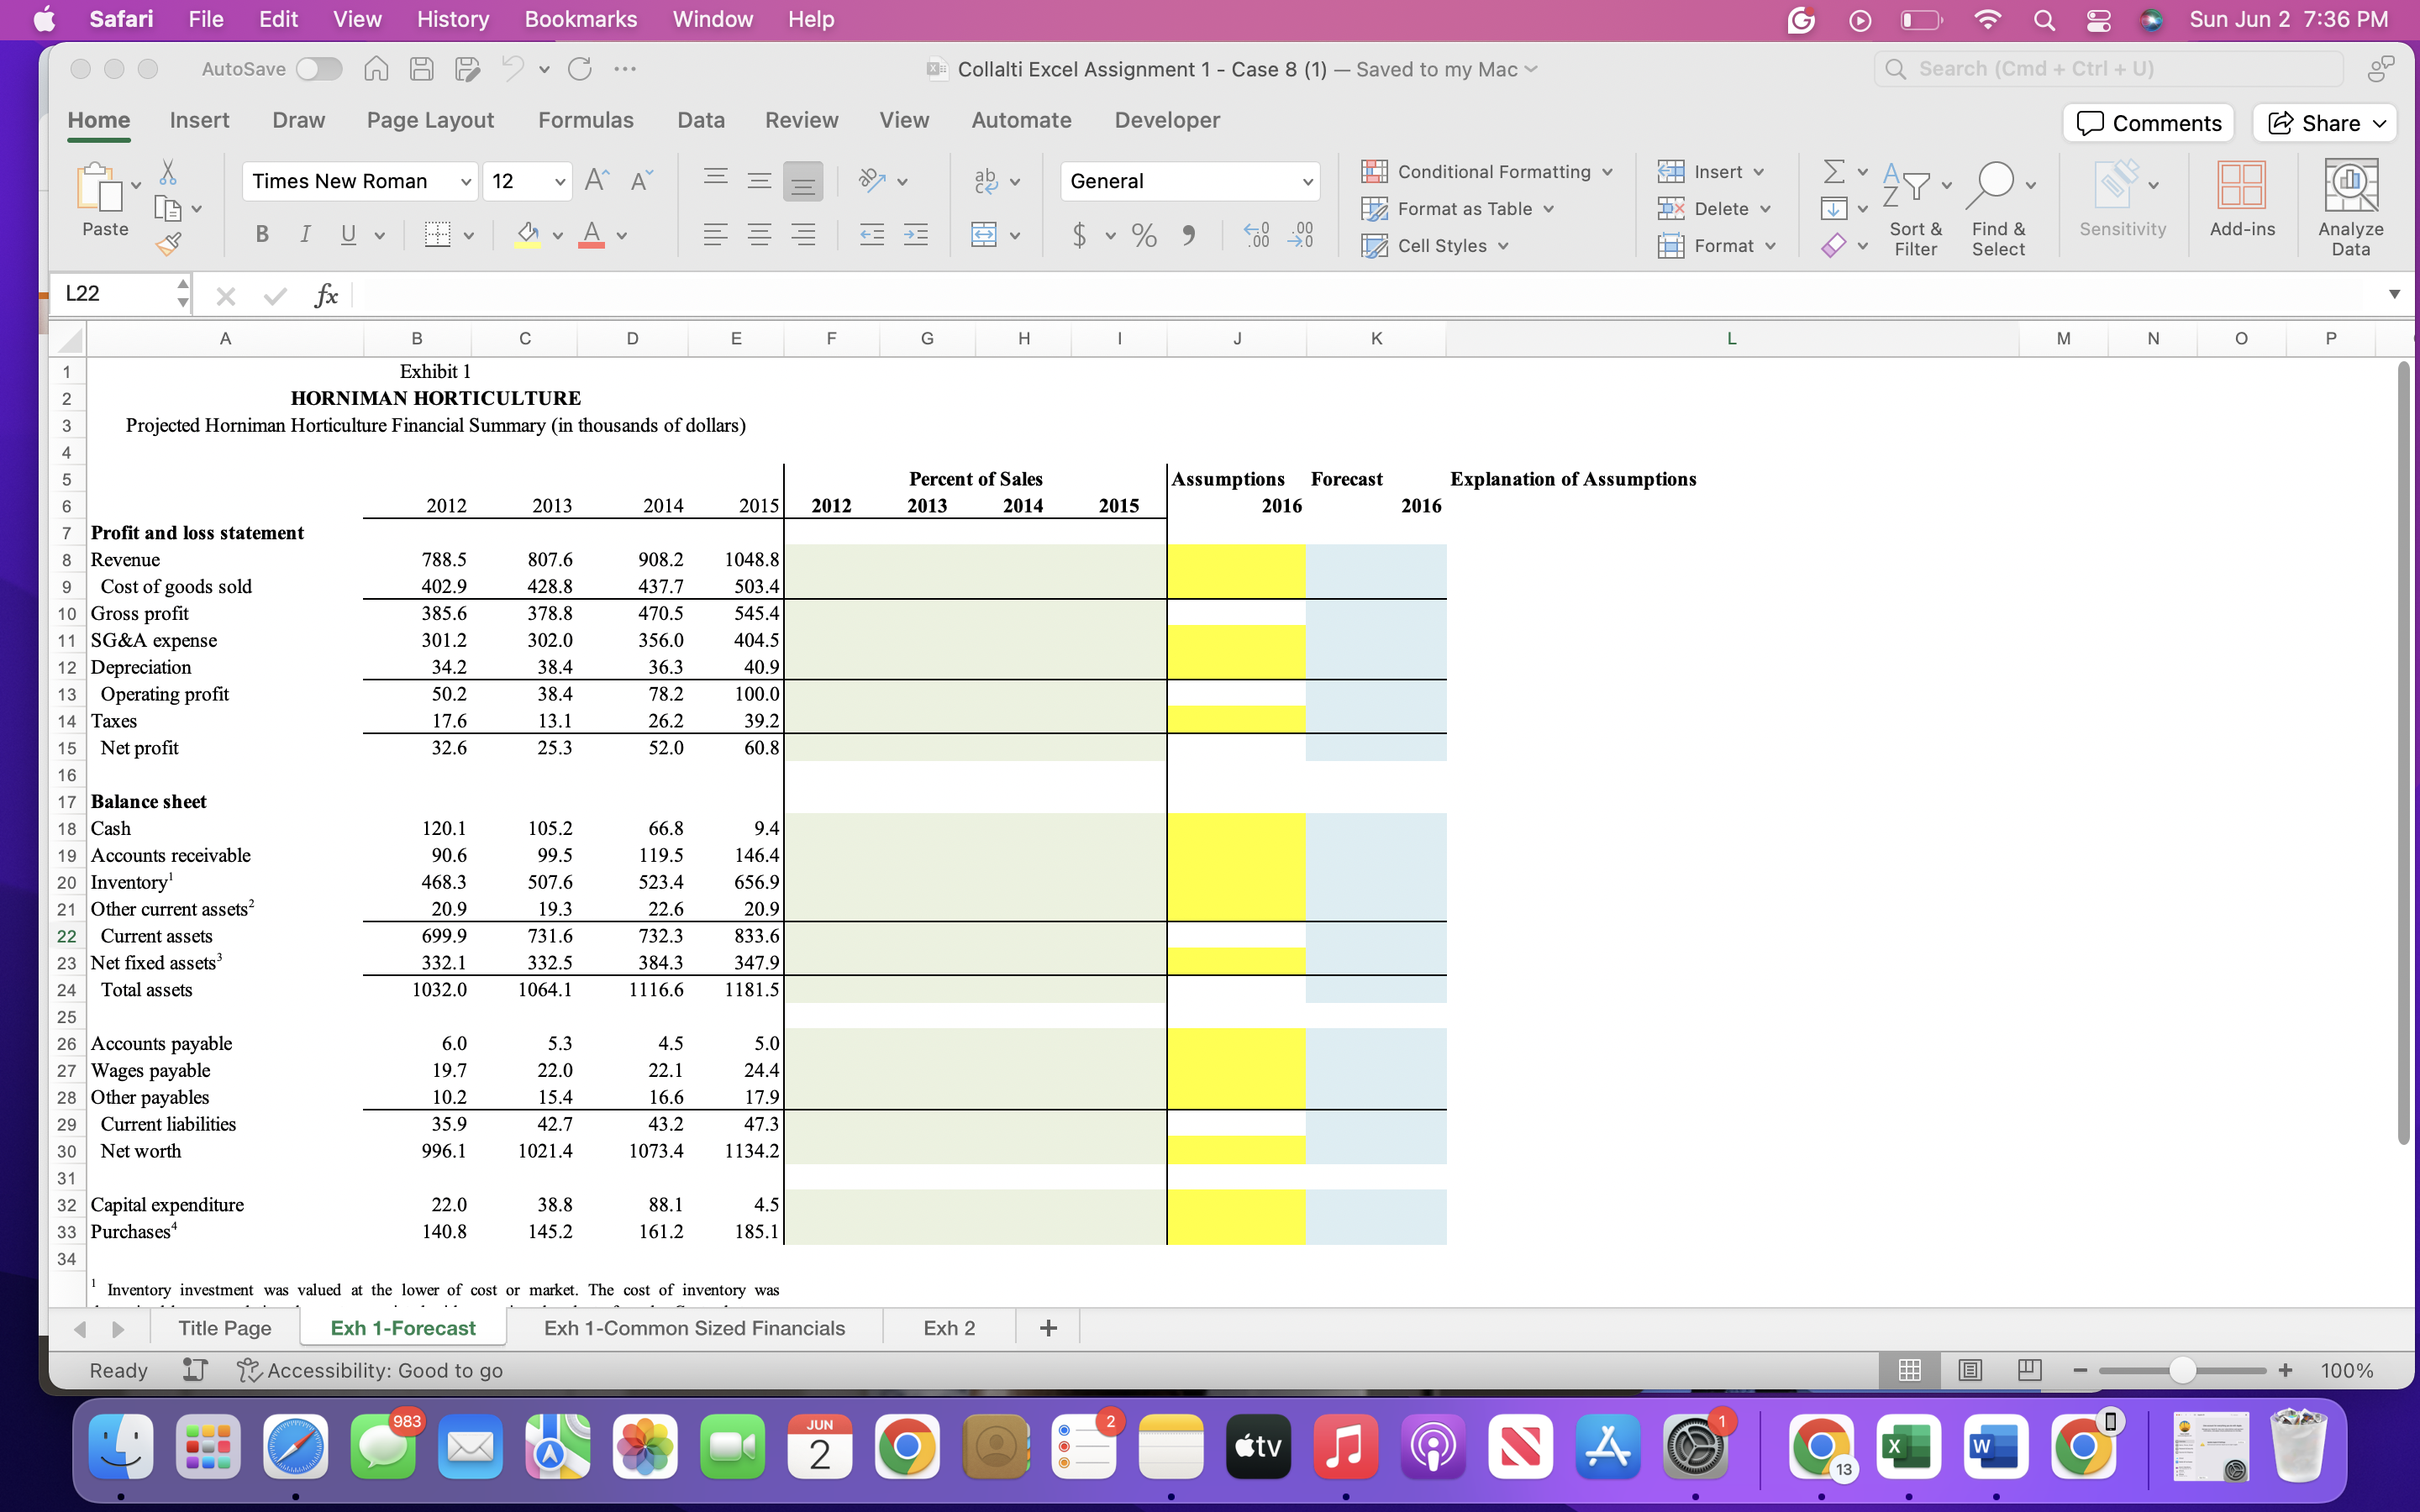The height and width of the screenshot is (1512, 2420).
Task: Switch to Exh 1-Common Sized Financials sheet
Action: [694, 1328]
